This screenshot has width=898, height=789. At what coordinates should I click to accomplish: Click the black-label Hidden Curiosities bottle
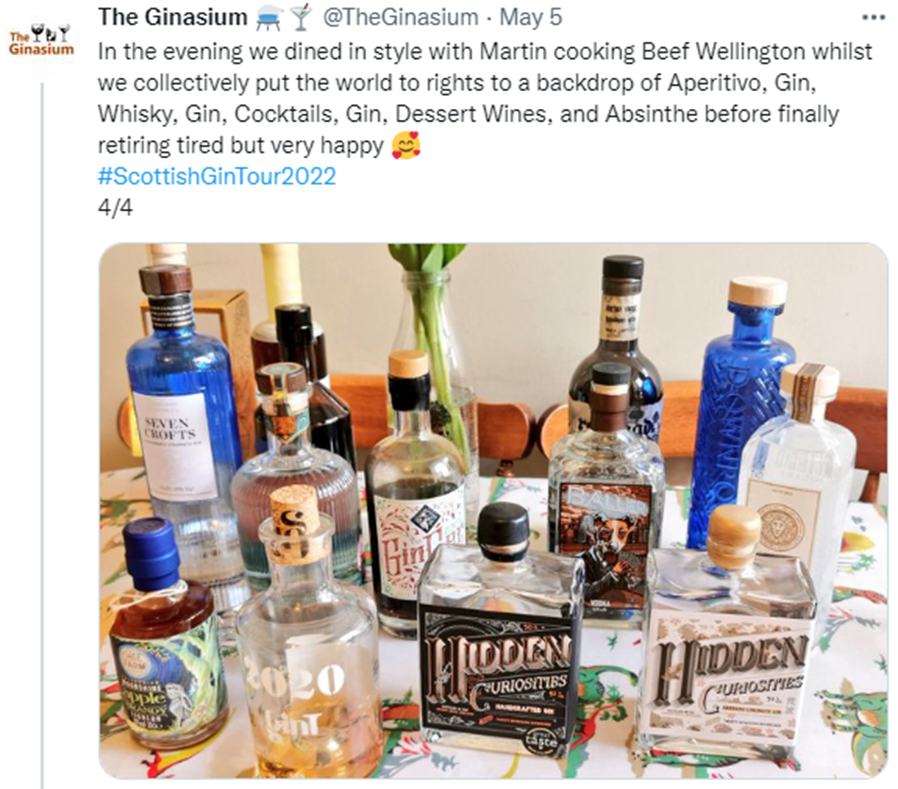(x=497, y=633)
